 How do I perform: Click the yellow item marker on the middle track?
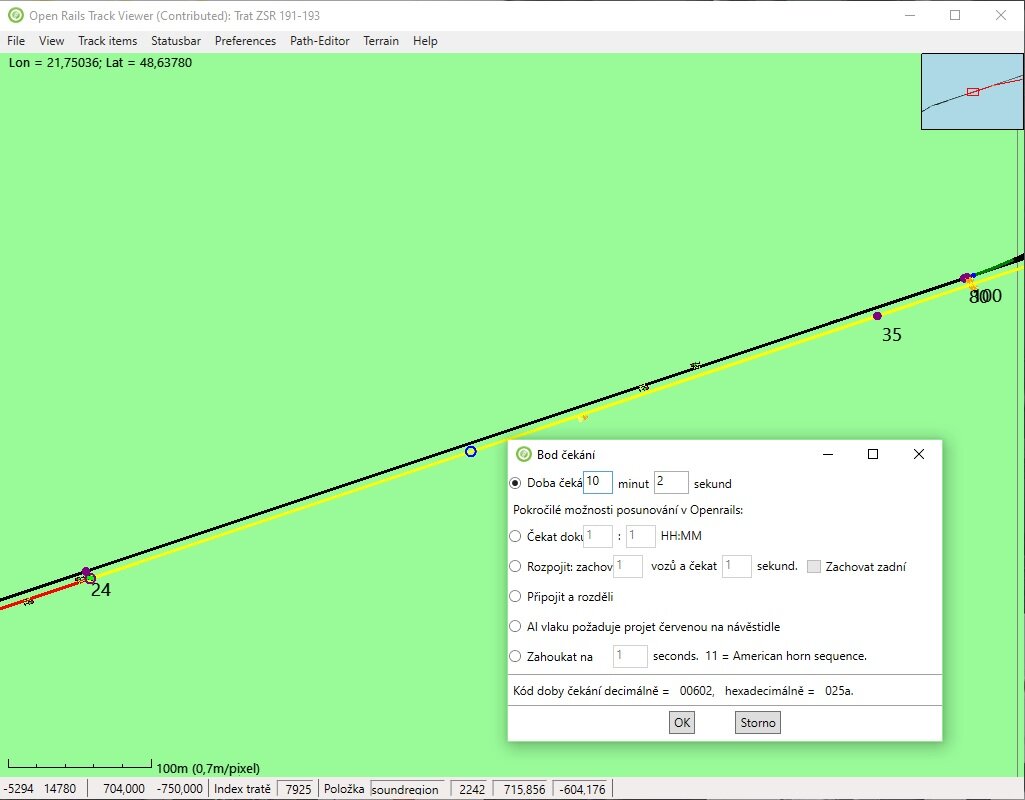pos(583,417)
